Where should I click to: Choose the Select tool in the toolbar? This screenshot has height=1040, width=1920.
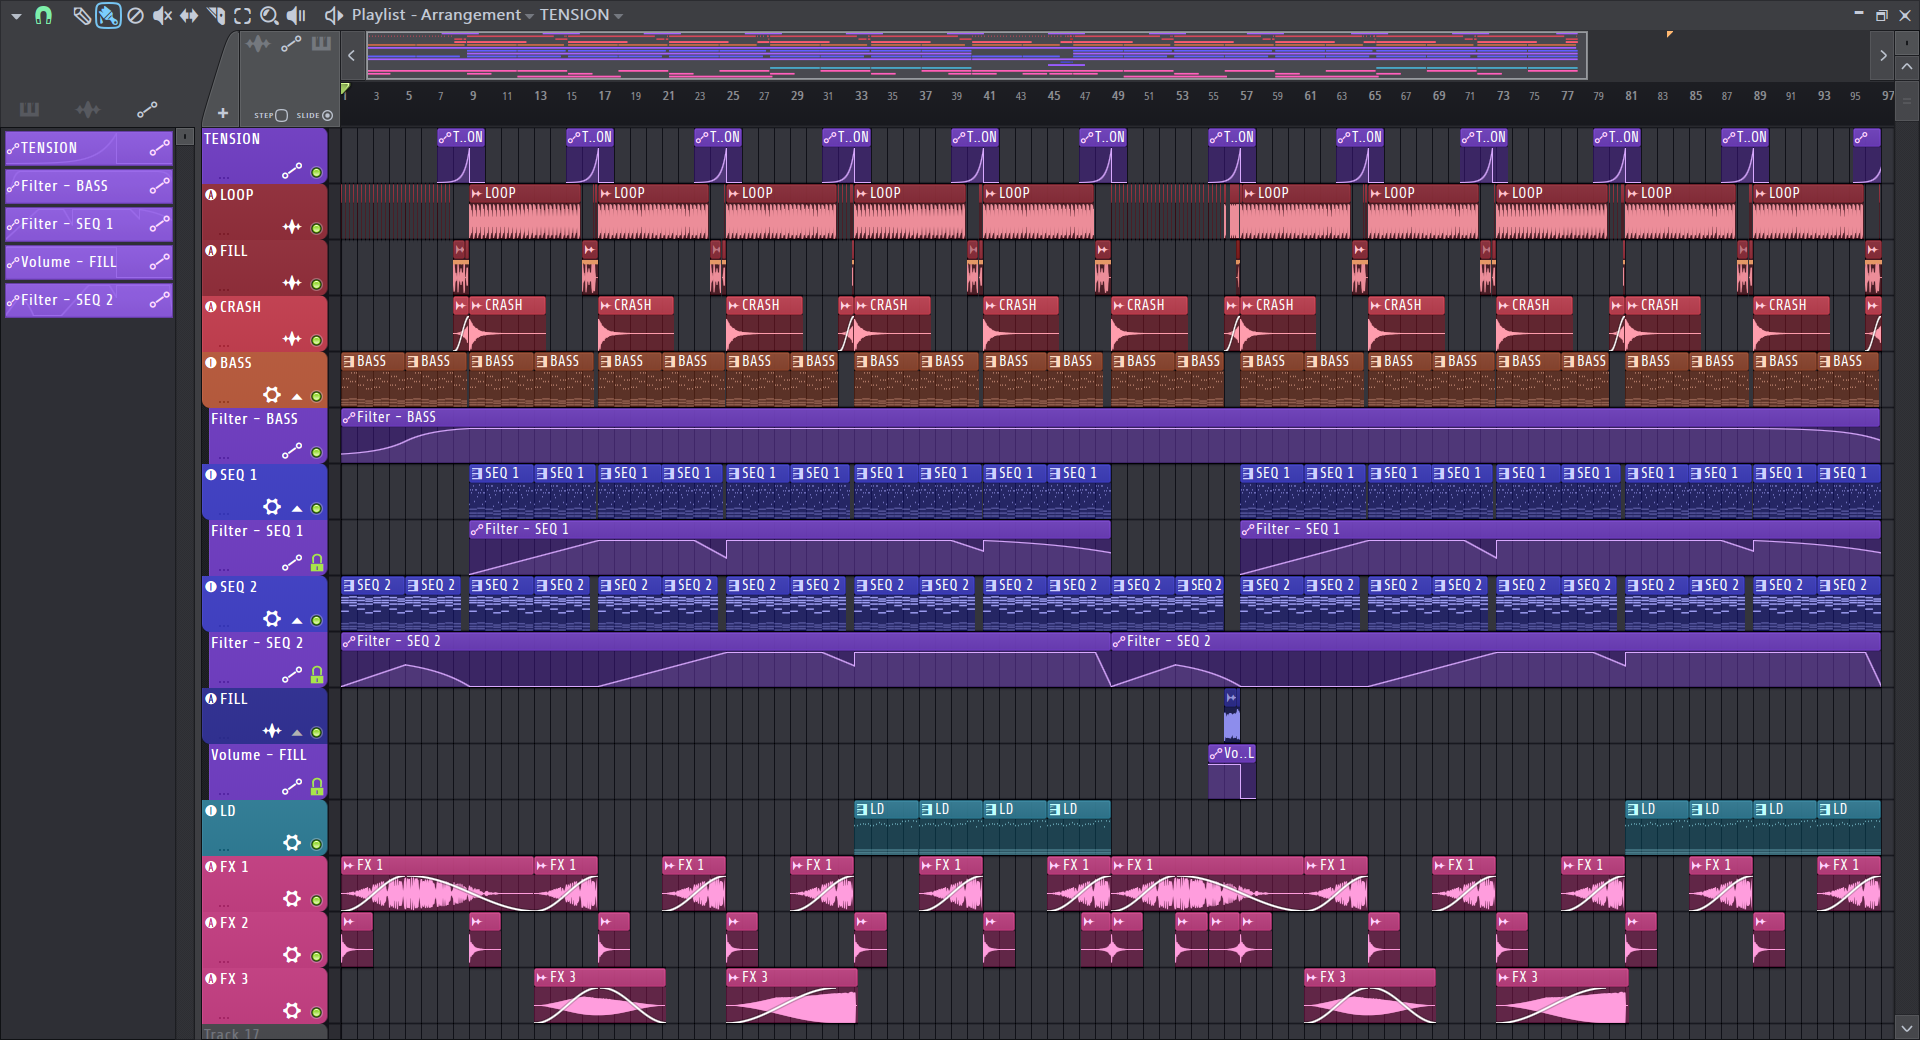click(243, 15)
